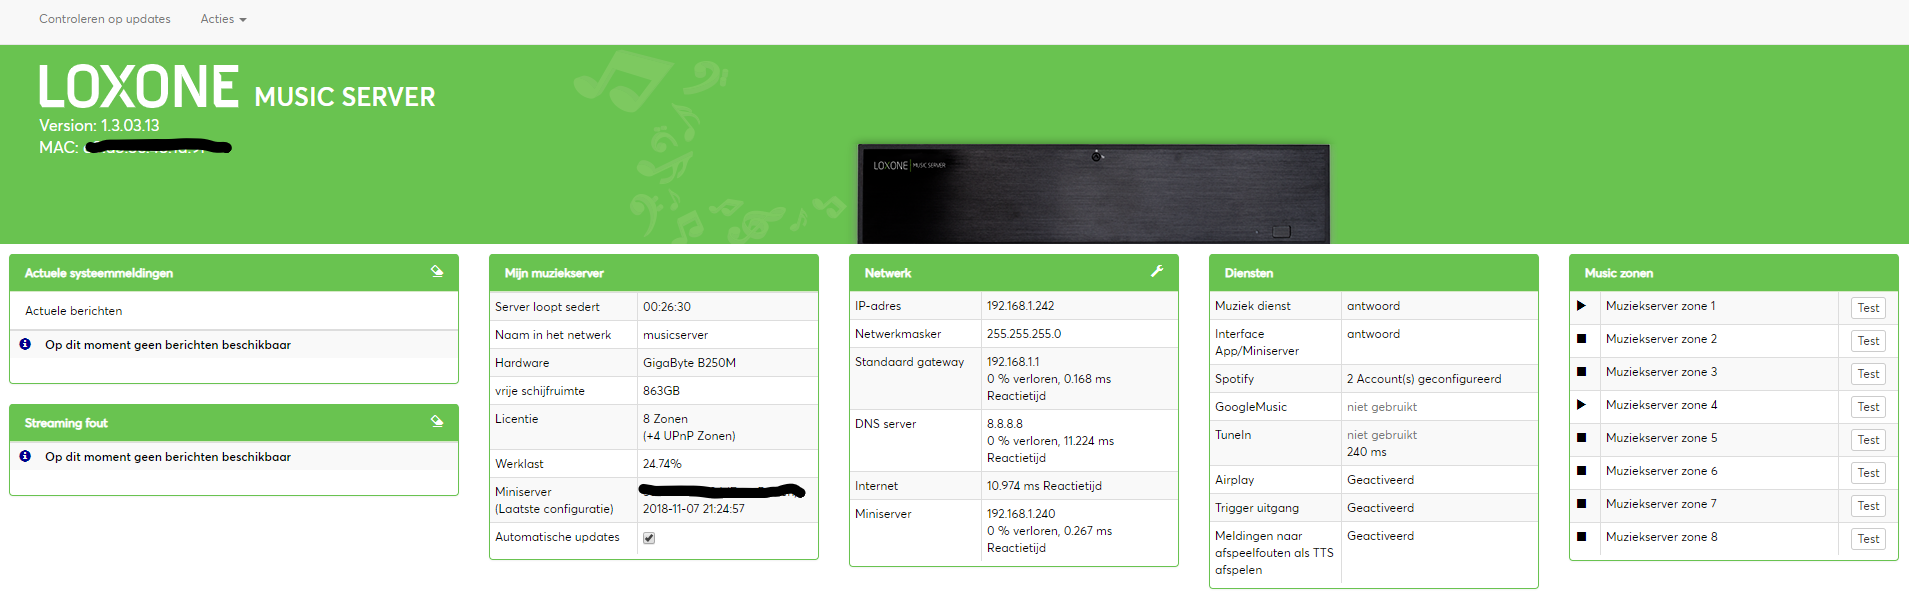Toggle Automatische updates checkbox

649,538
